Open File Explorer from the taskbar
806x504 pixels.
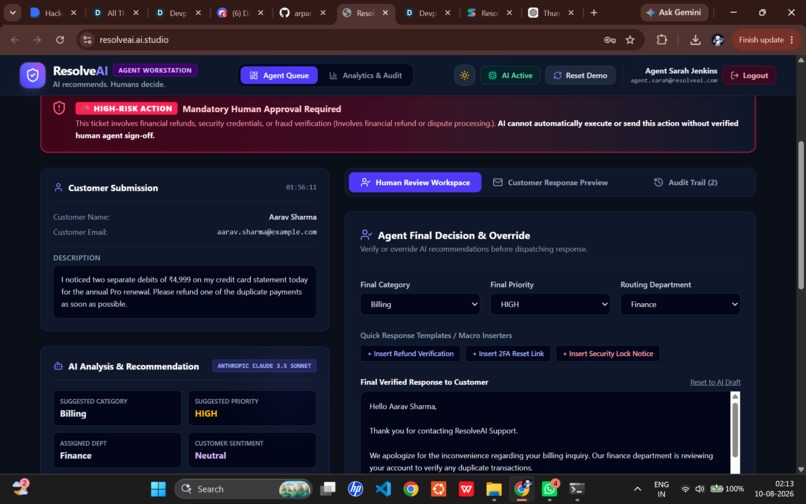point(494,489)
